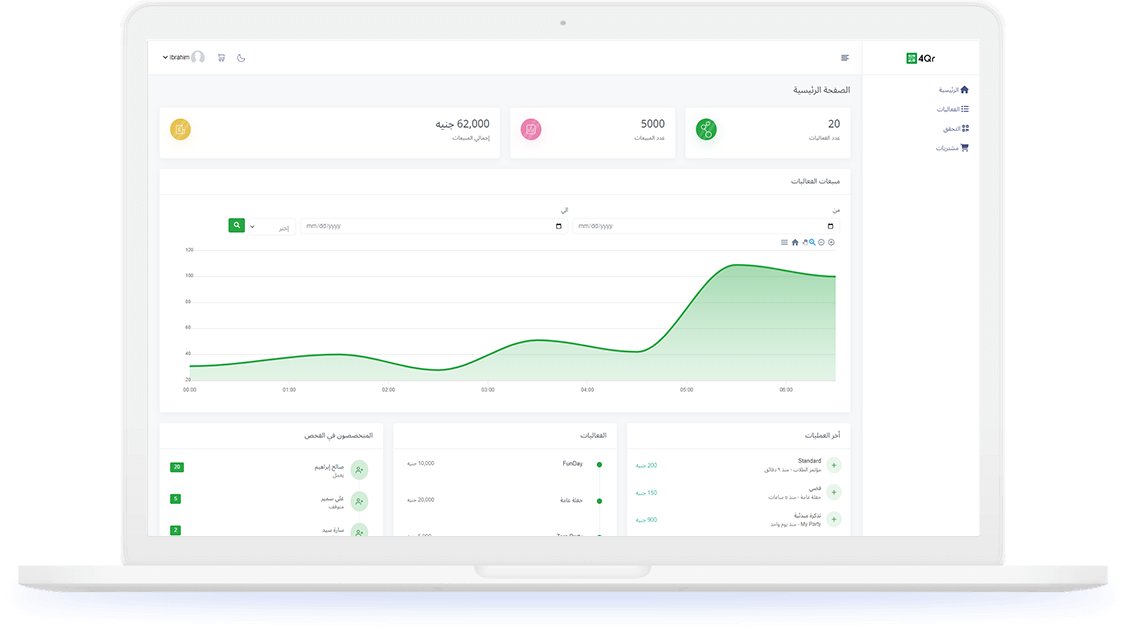Select the chart magnifier selection-zoom tool
This screenshot has width=1126, height=630.
coord(812,242)
